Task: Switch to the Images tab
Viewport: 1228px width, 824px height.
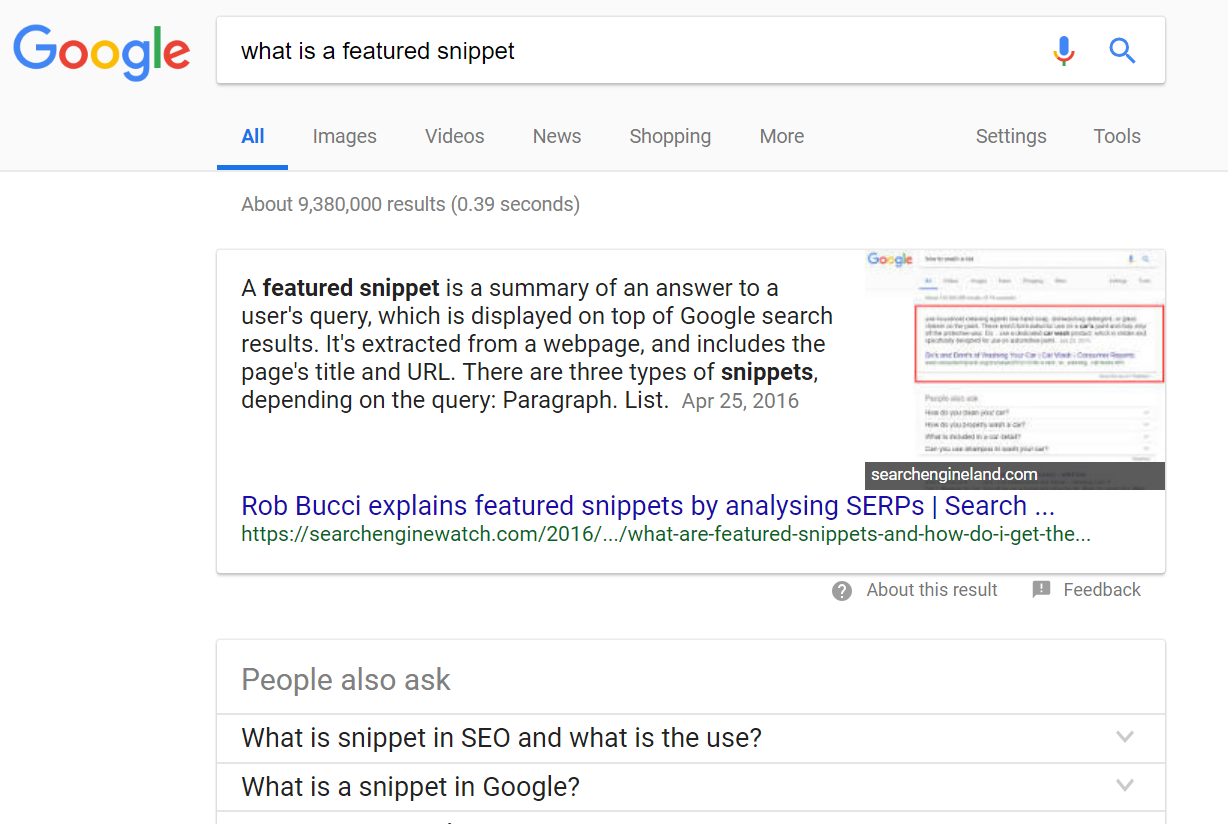Action: pyautogui.click(x=344, y=136)
